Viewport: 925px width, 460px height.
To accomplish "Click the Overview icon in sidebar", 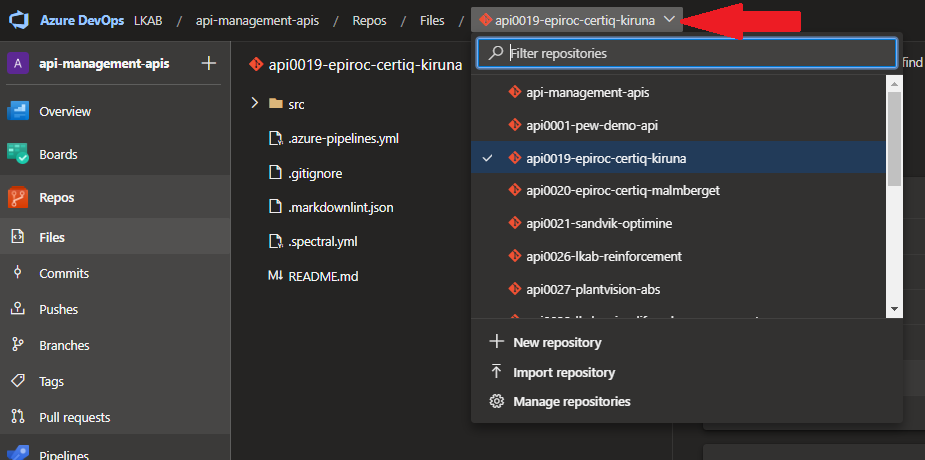I will tap(18, 111).
